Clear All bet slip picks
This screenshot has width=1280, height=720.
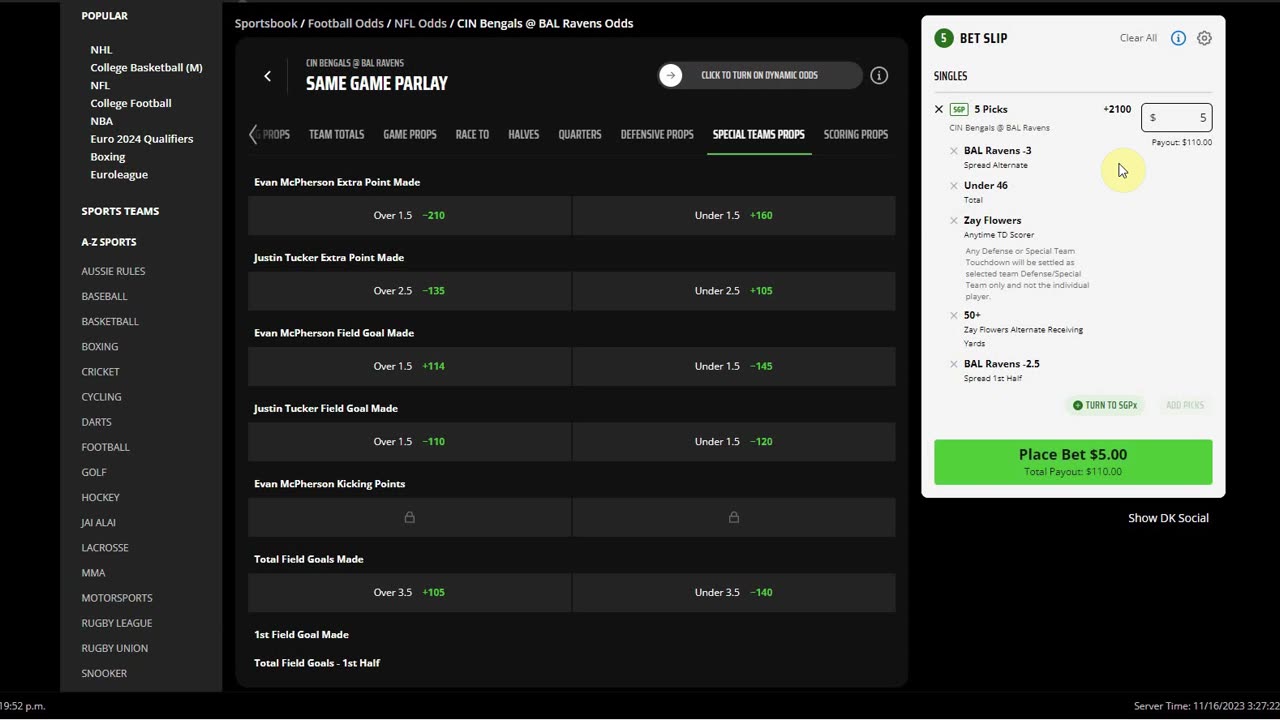1138,38
